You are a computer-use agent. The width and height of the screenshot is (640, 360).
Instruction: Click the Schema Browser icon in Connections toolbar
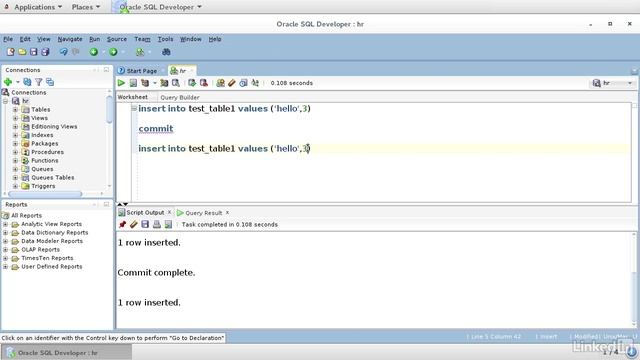50,82
